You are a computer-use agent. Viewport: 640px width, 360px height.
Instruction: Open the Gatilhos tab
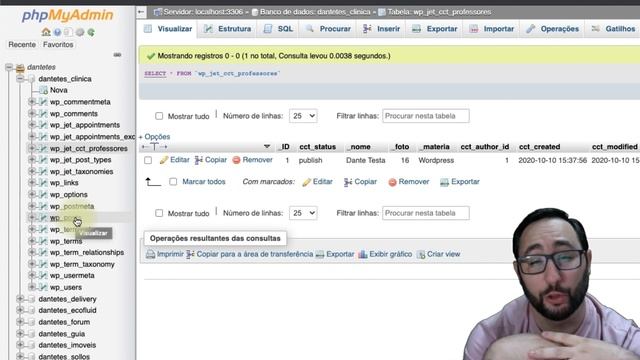[x=613, y=29]
